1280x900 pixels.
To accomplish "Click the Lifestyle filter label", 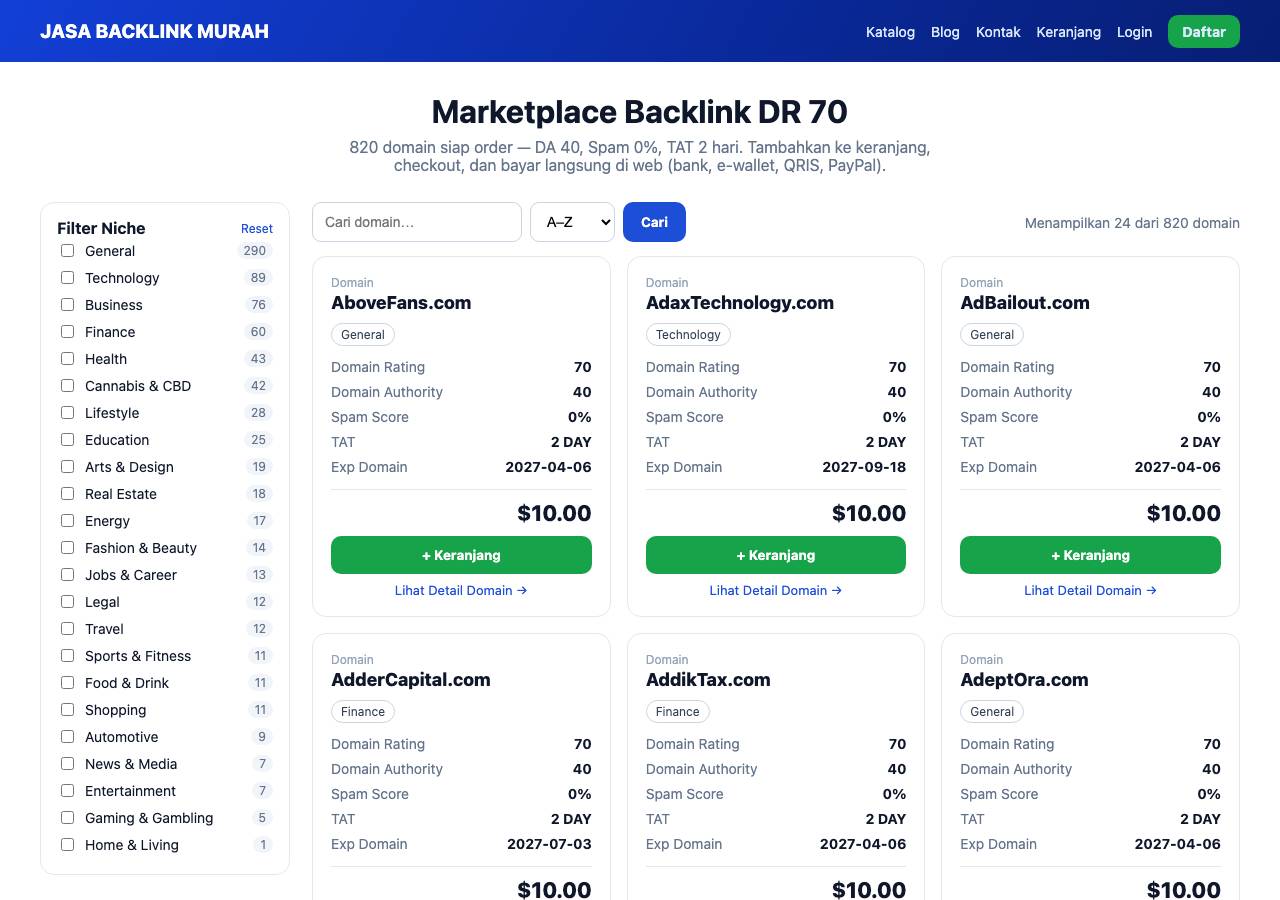I will pos(112,413).
